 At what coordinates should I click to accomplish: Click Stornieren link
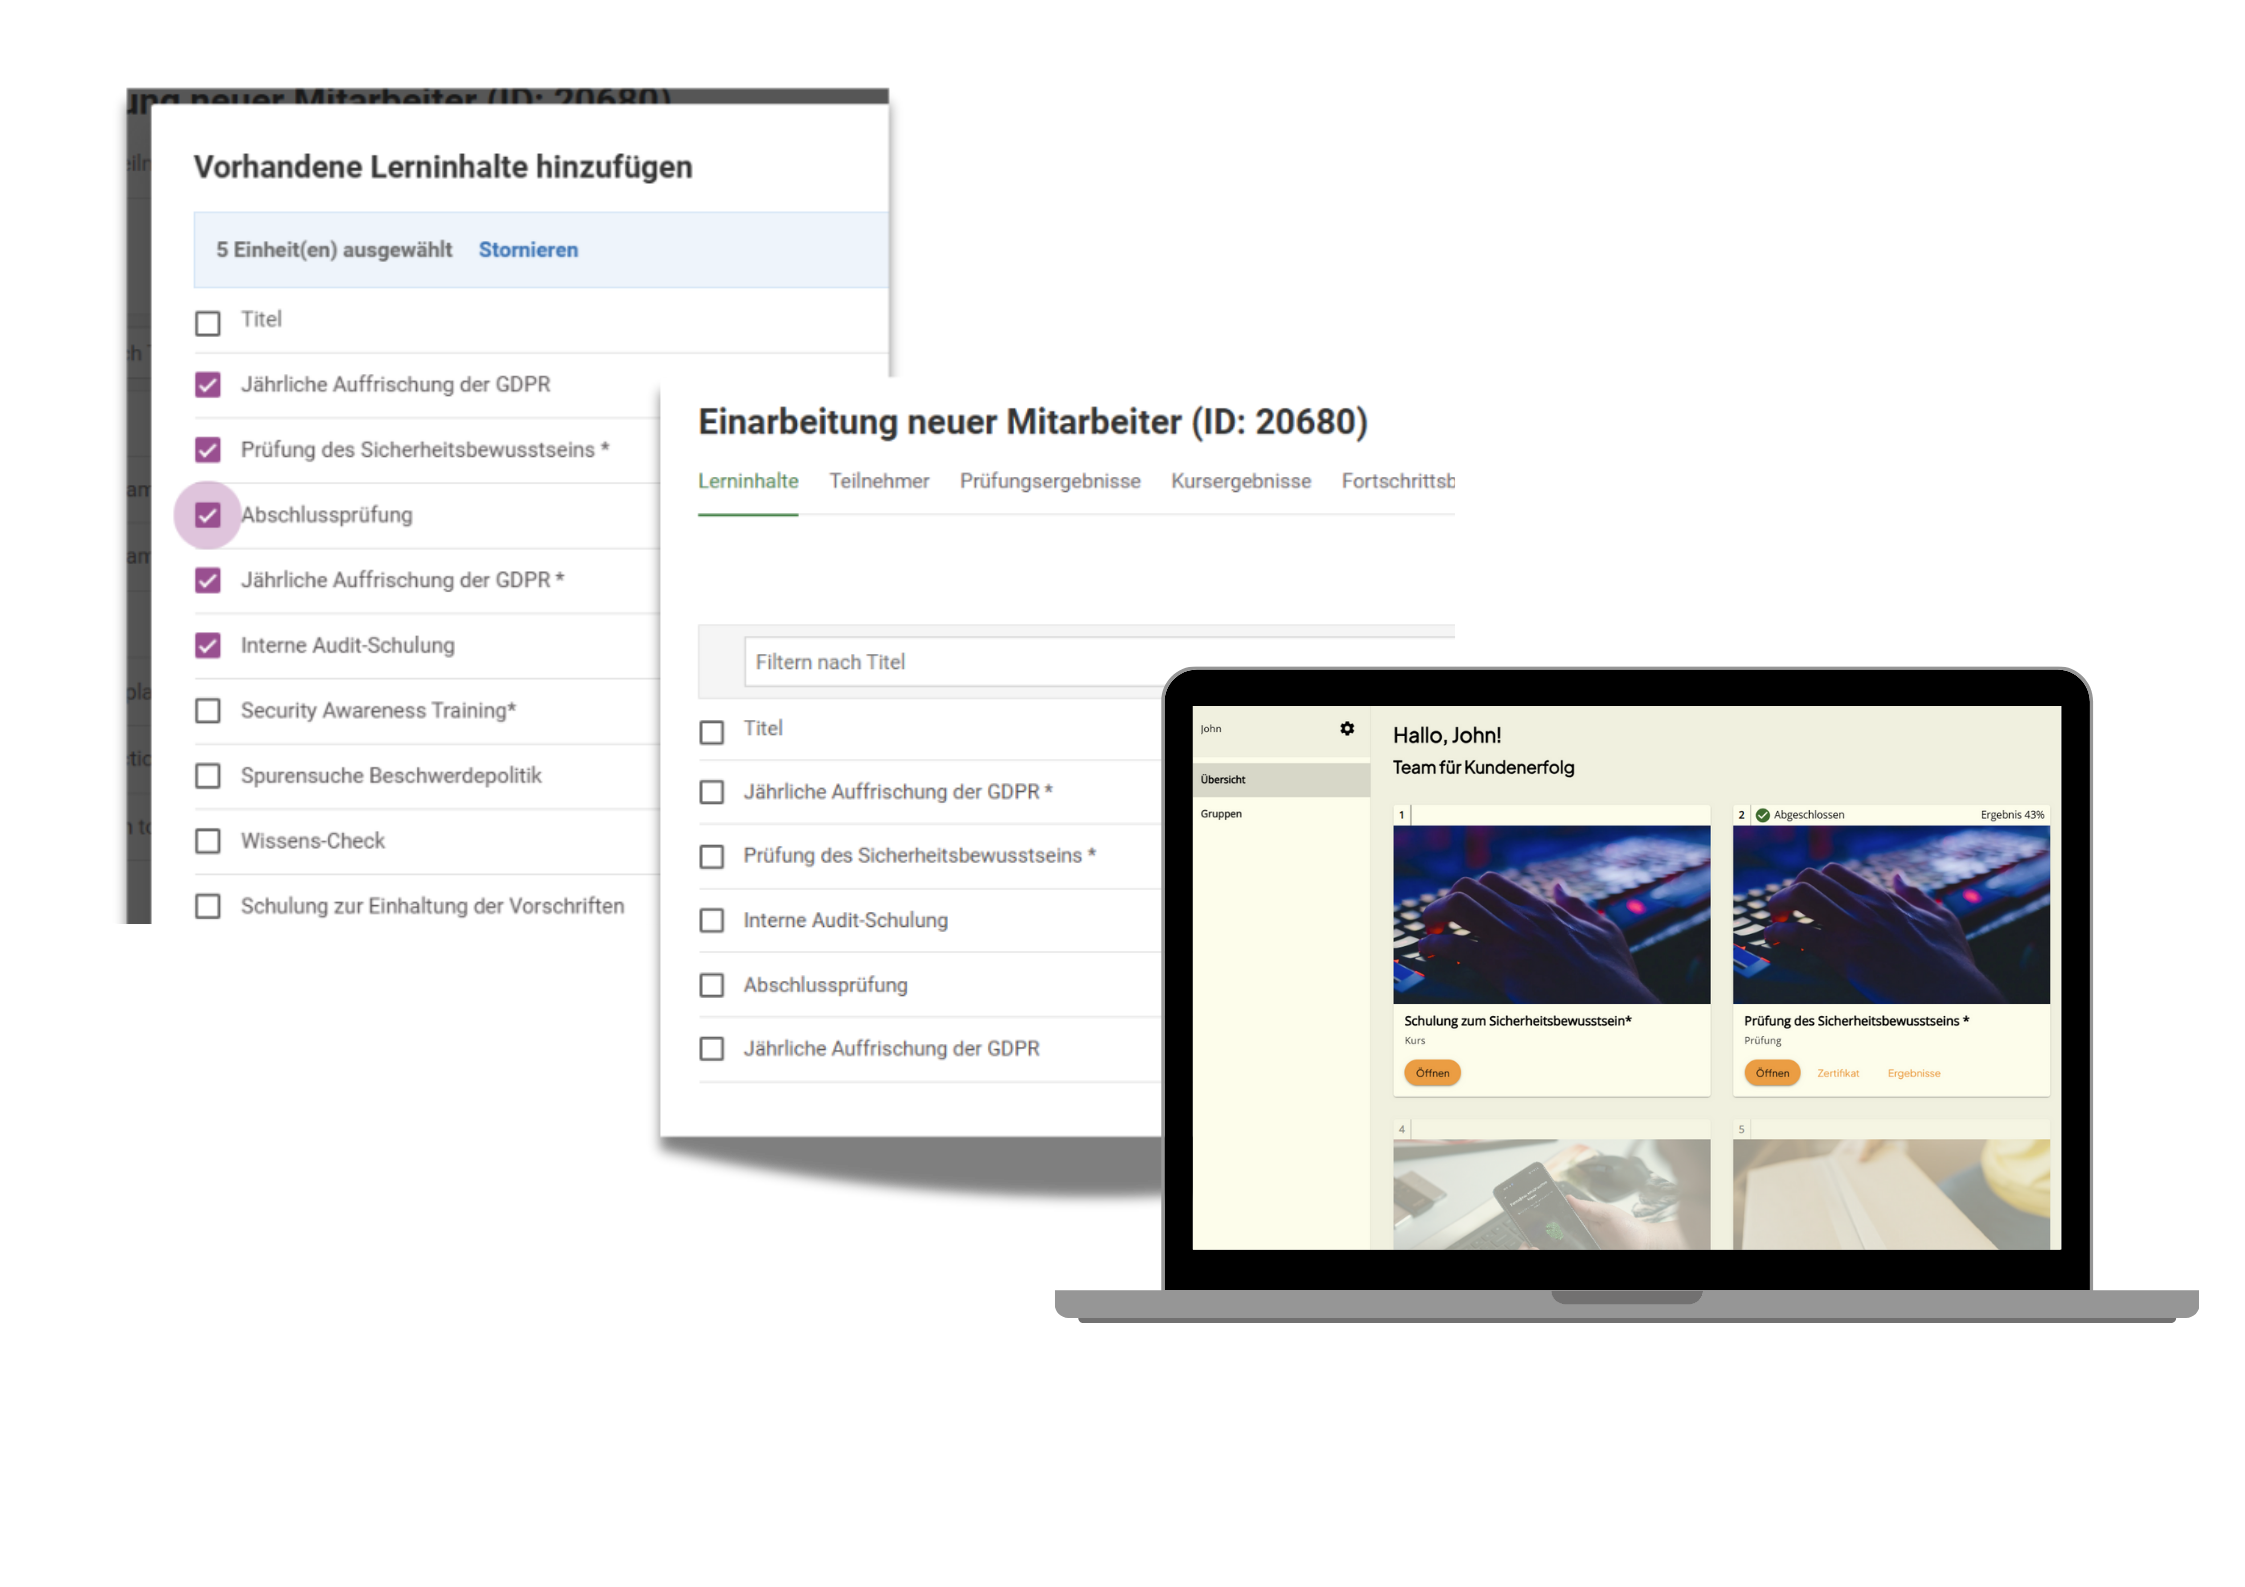pyautogui.click(x=528, y=250)
